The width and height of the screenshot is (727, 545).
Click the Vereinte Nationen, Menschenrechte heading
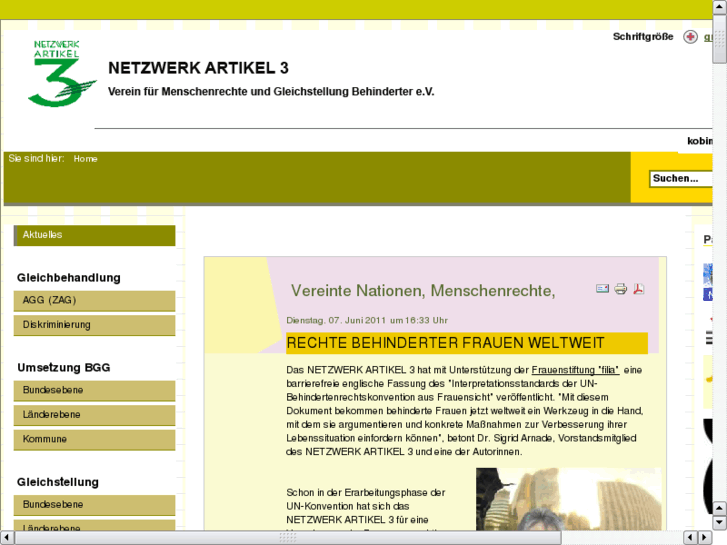point(423,291)
